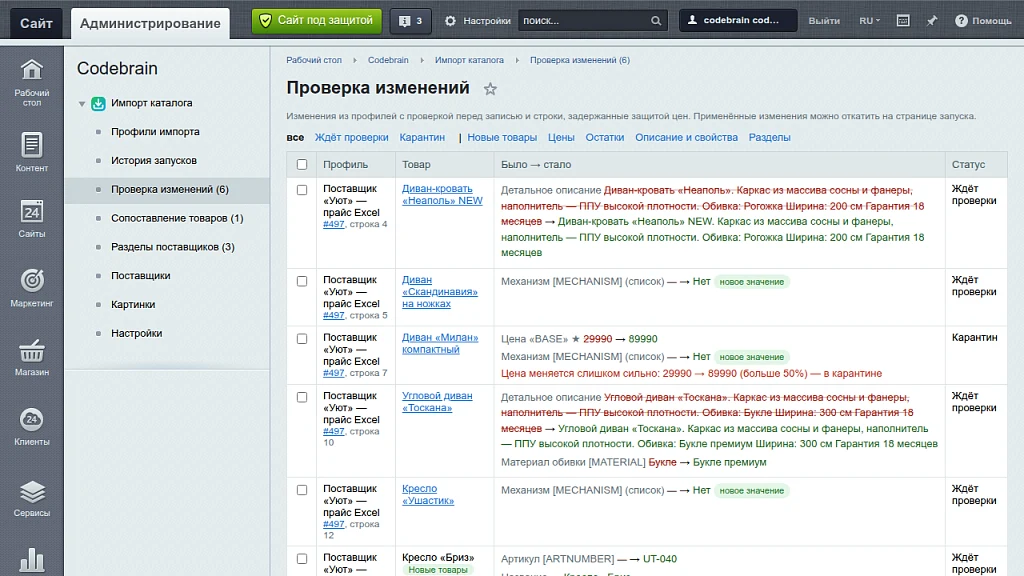This screenshot has height=576, width=1024.
Task: Click the Импорт каталога green download icon
Action: [98, 103]
